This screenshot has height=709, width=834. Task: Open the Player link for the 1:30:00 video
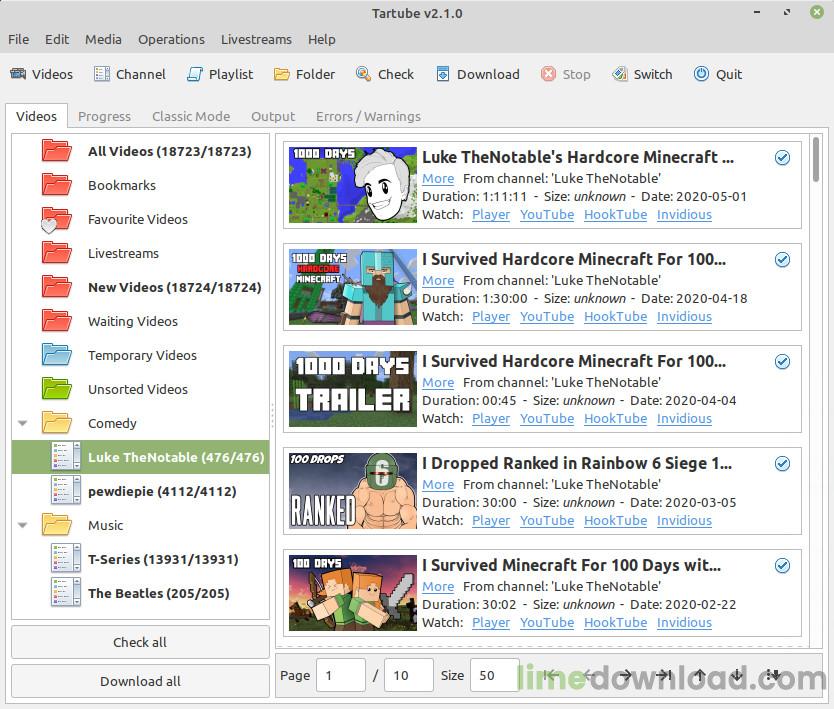pyautogui.click(x=491, y=316)
